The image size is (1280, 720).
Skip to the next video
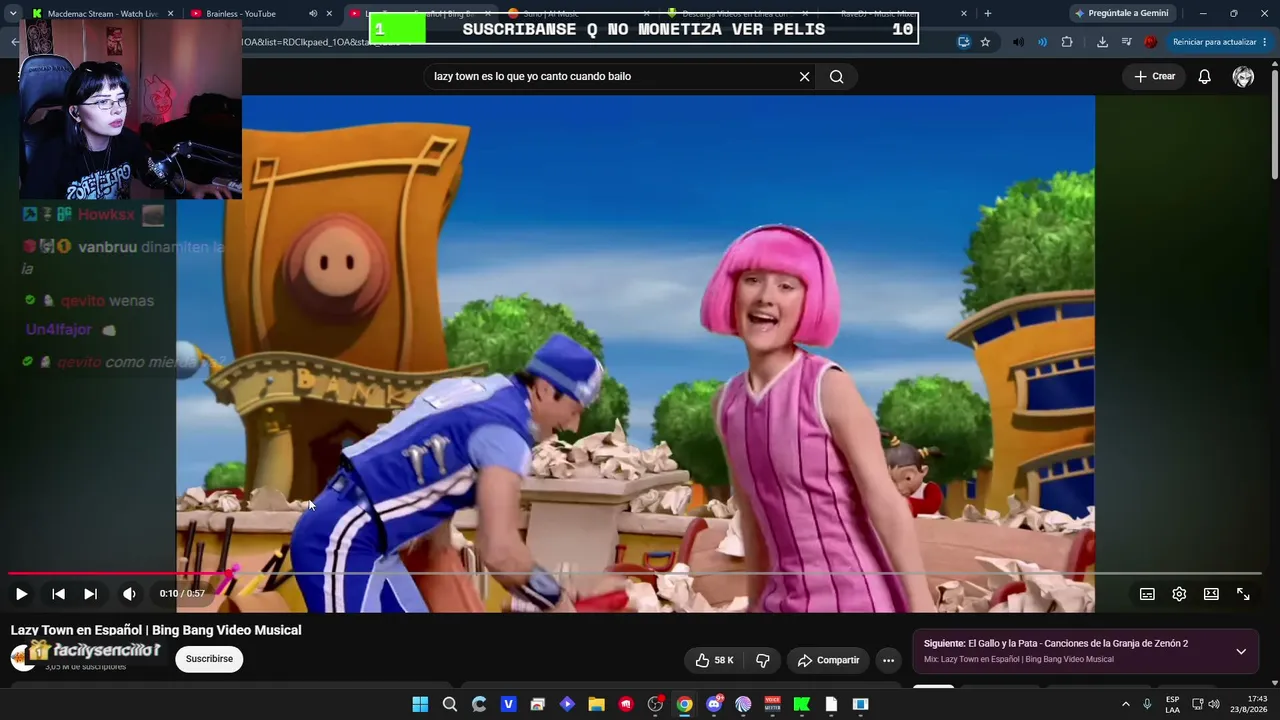coord(90,594)
